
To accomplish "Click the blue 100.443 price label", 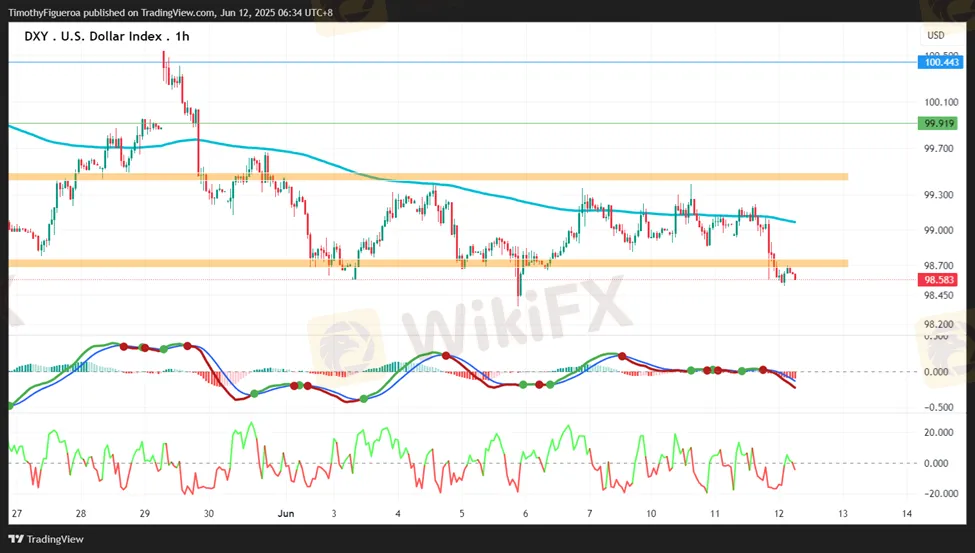I will point(942,62).
